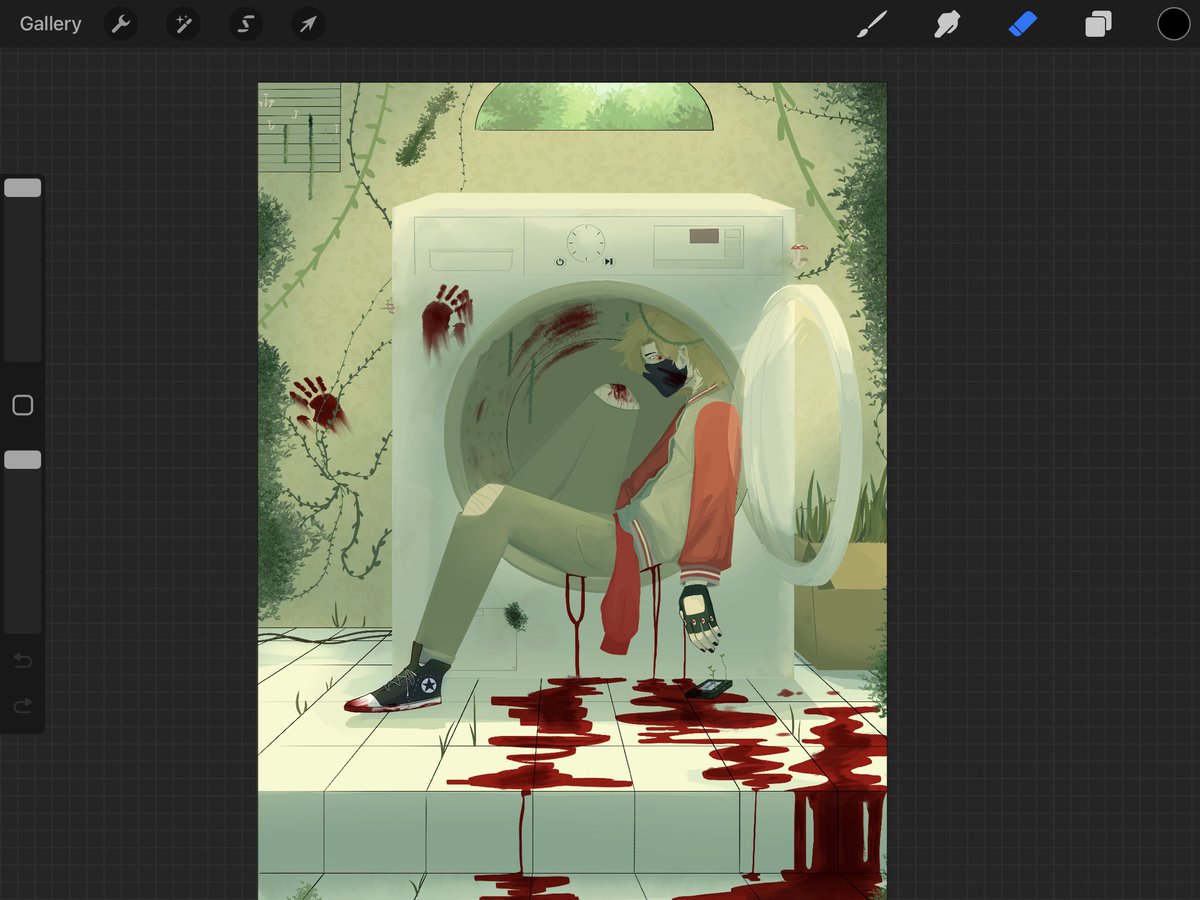Open the black color picker circle
The image size is (1200, 900).
pyautogui.click(x=1174, y=24)
